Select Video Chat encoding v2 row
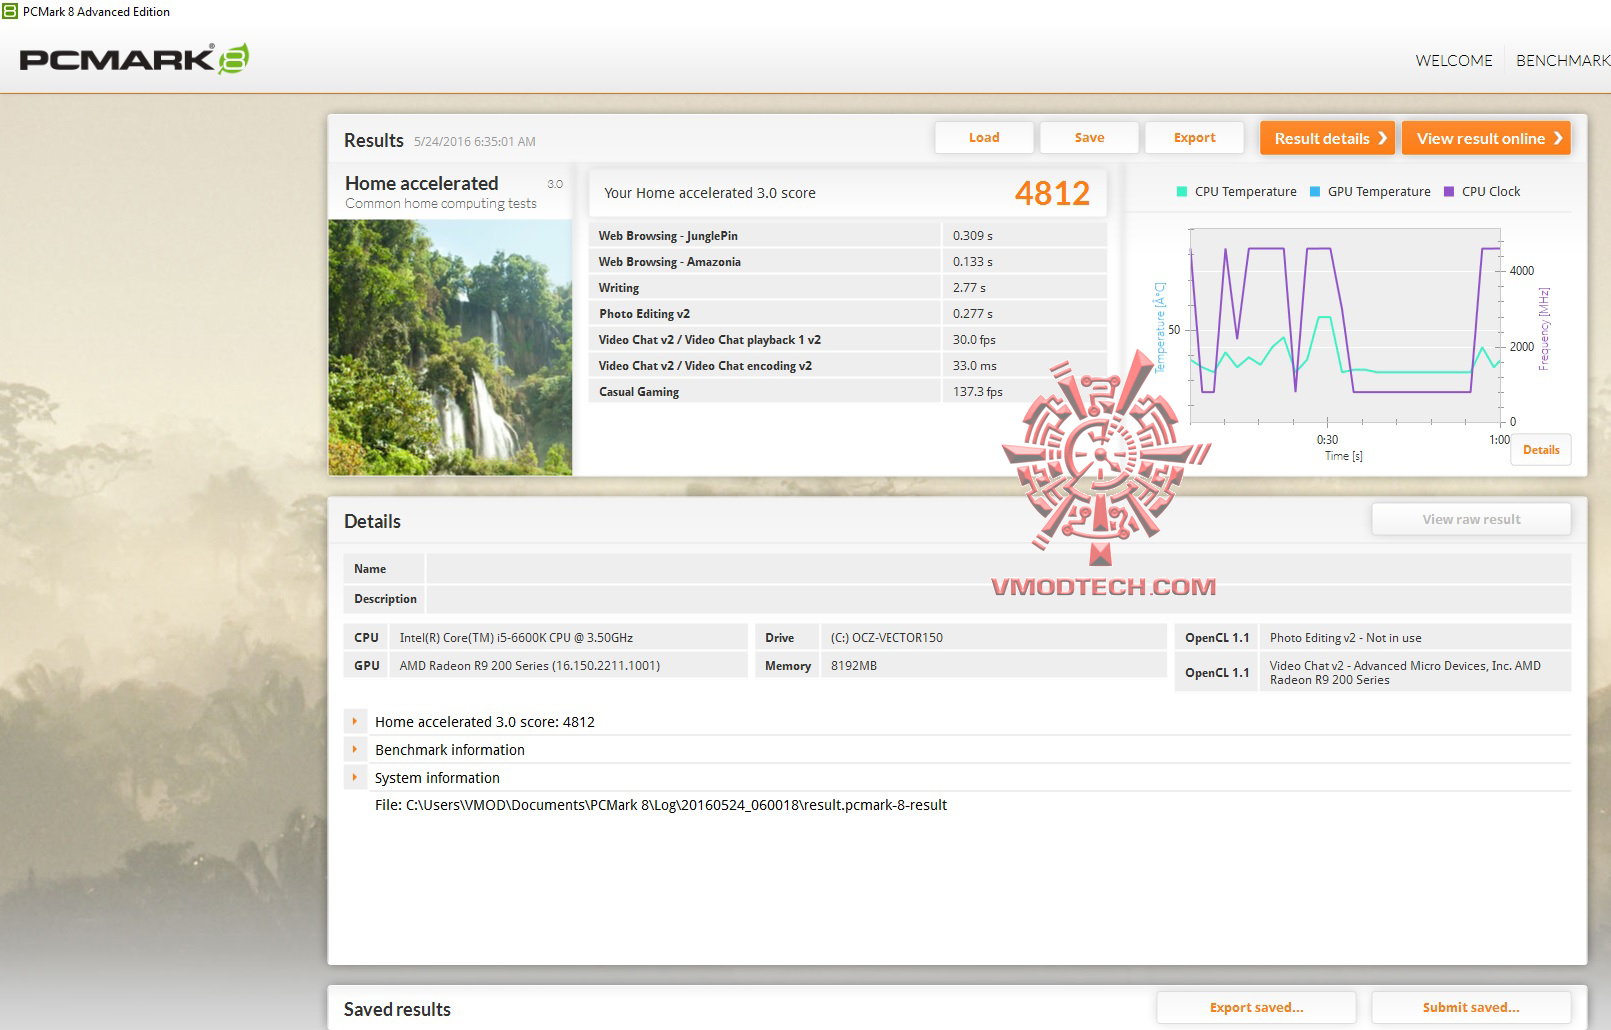The width and height of the screenshot is (1611, 1030). coord(848,366)
